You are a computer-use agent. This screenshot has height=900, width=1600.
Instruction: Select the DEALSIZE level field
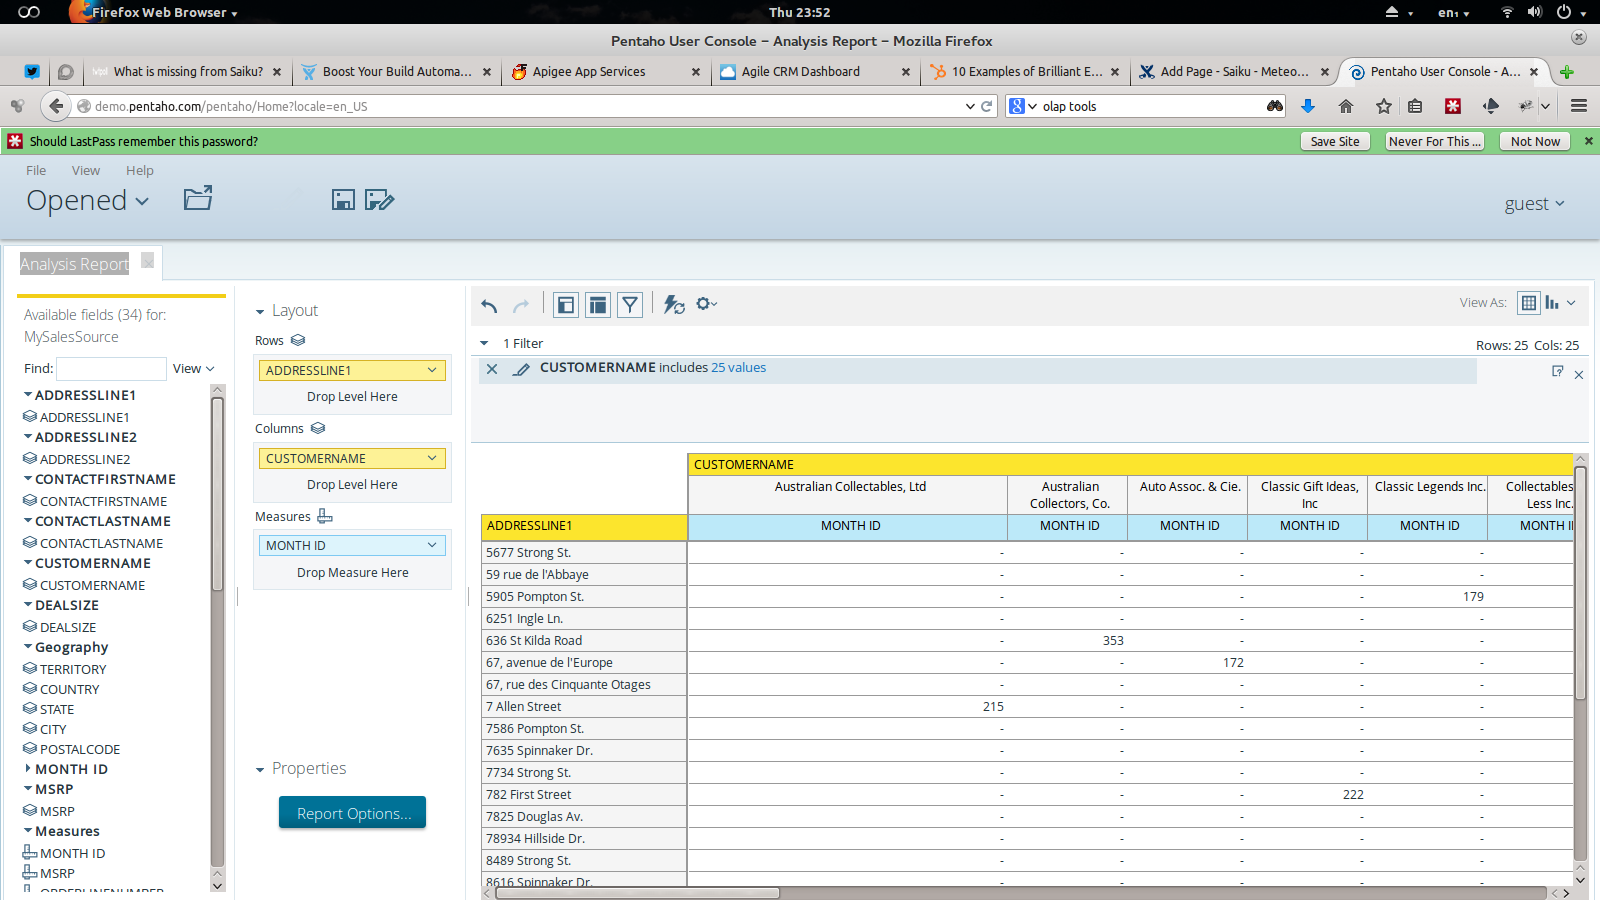coord(67,627)
